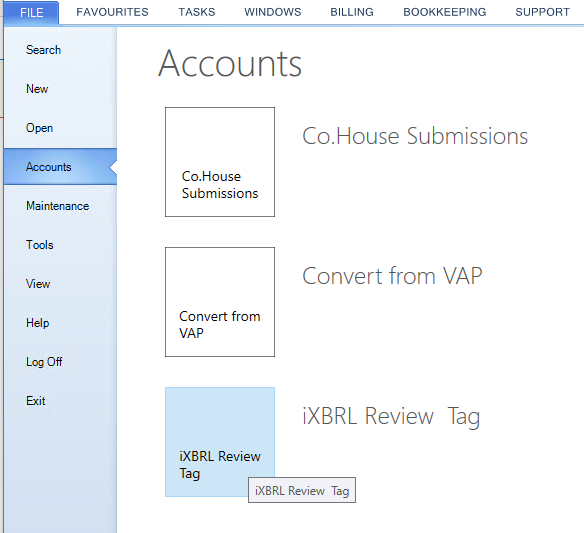The height and width of the screenshot is (533, 584).
Task: Open the Co.House Submissions tile
Action: 220,162
